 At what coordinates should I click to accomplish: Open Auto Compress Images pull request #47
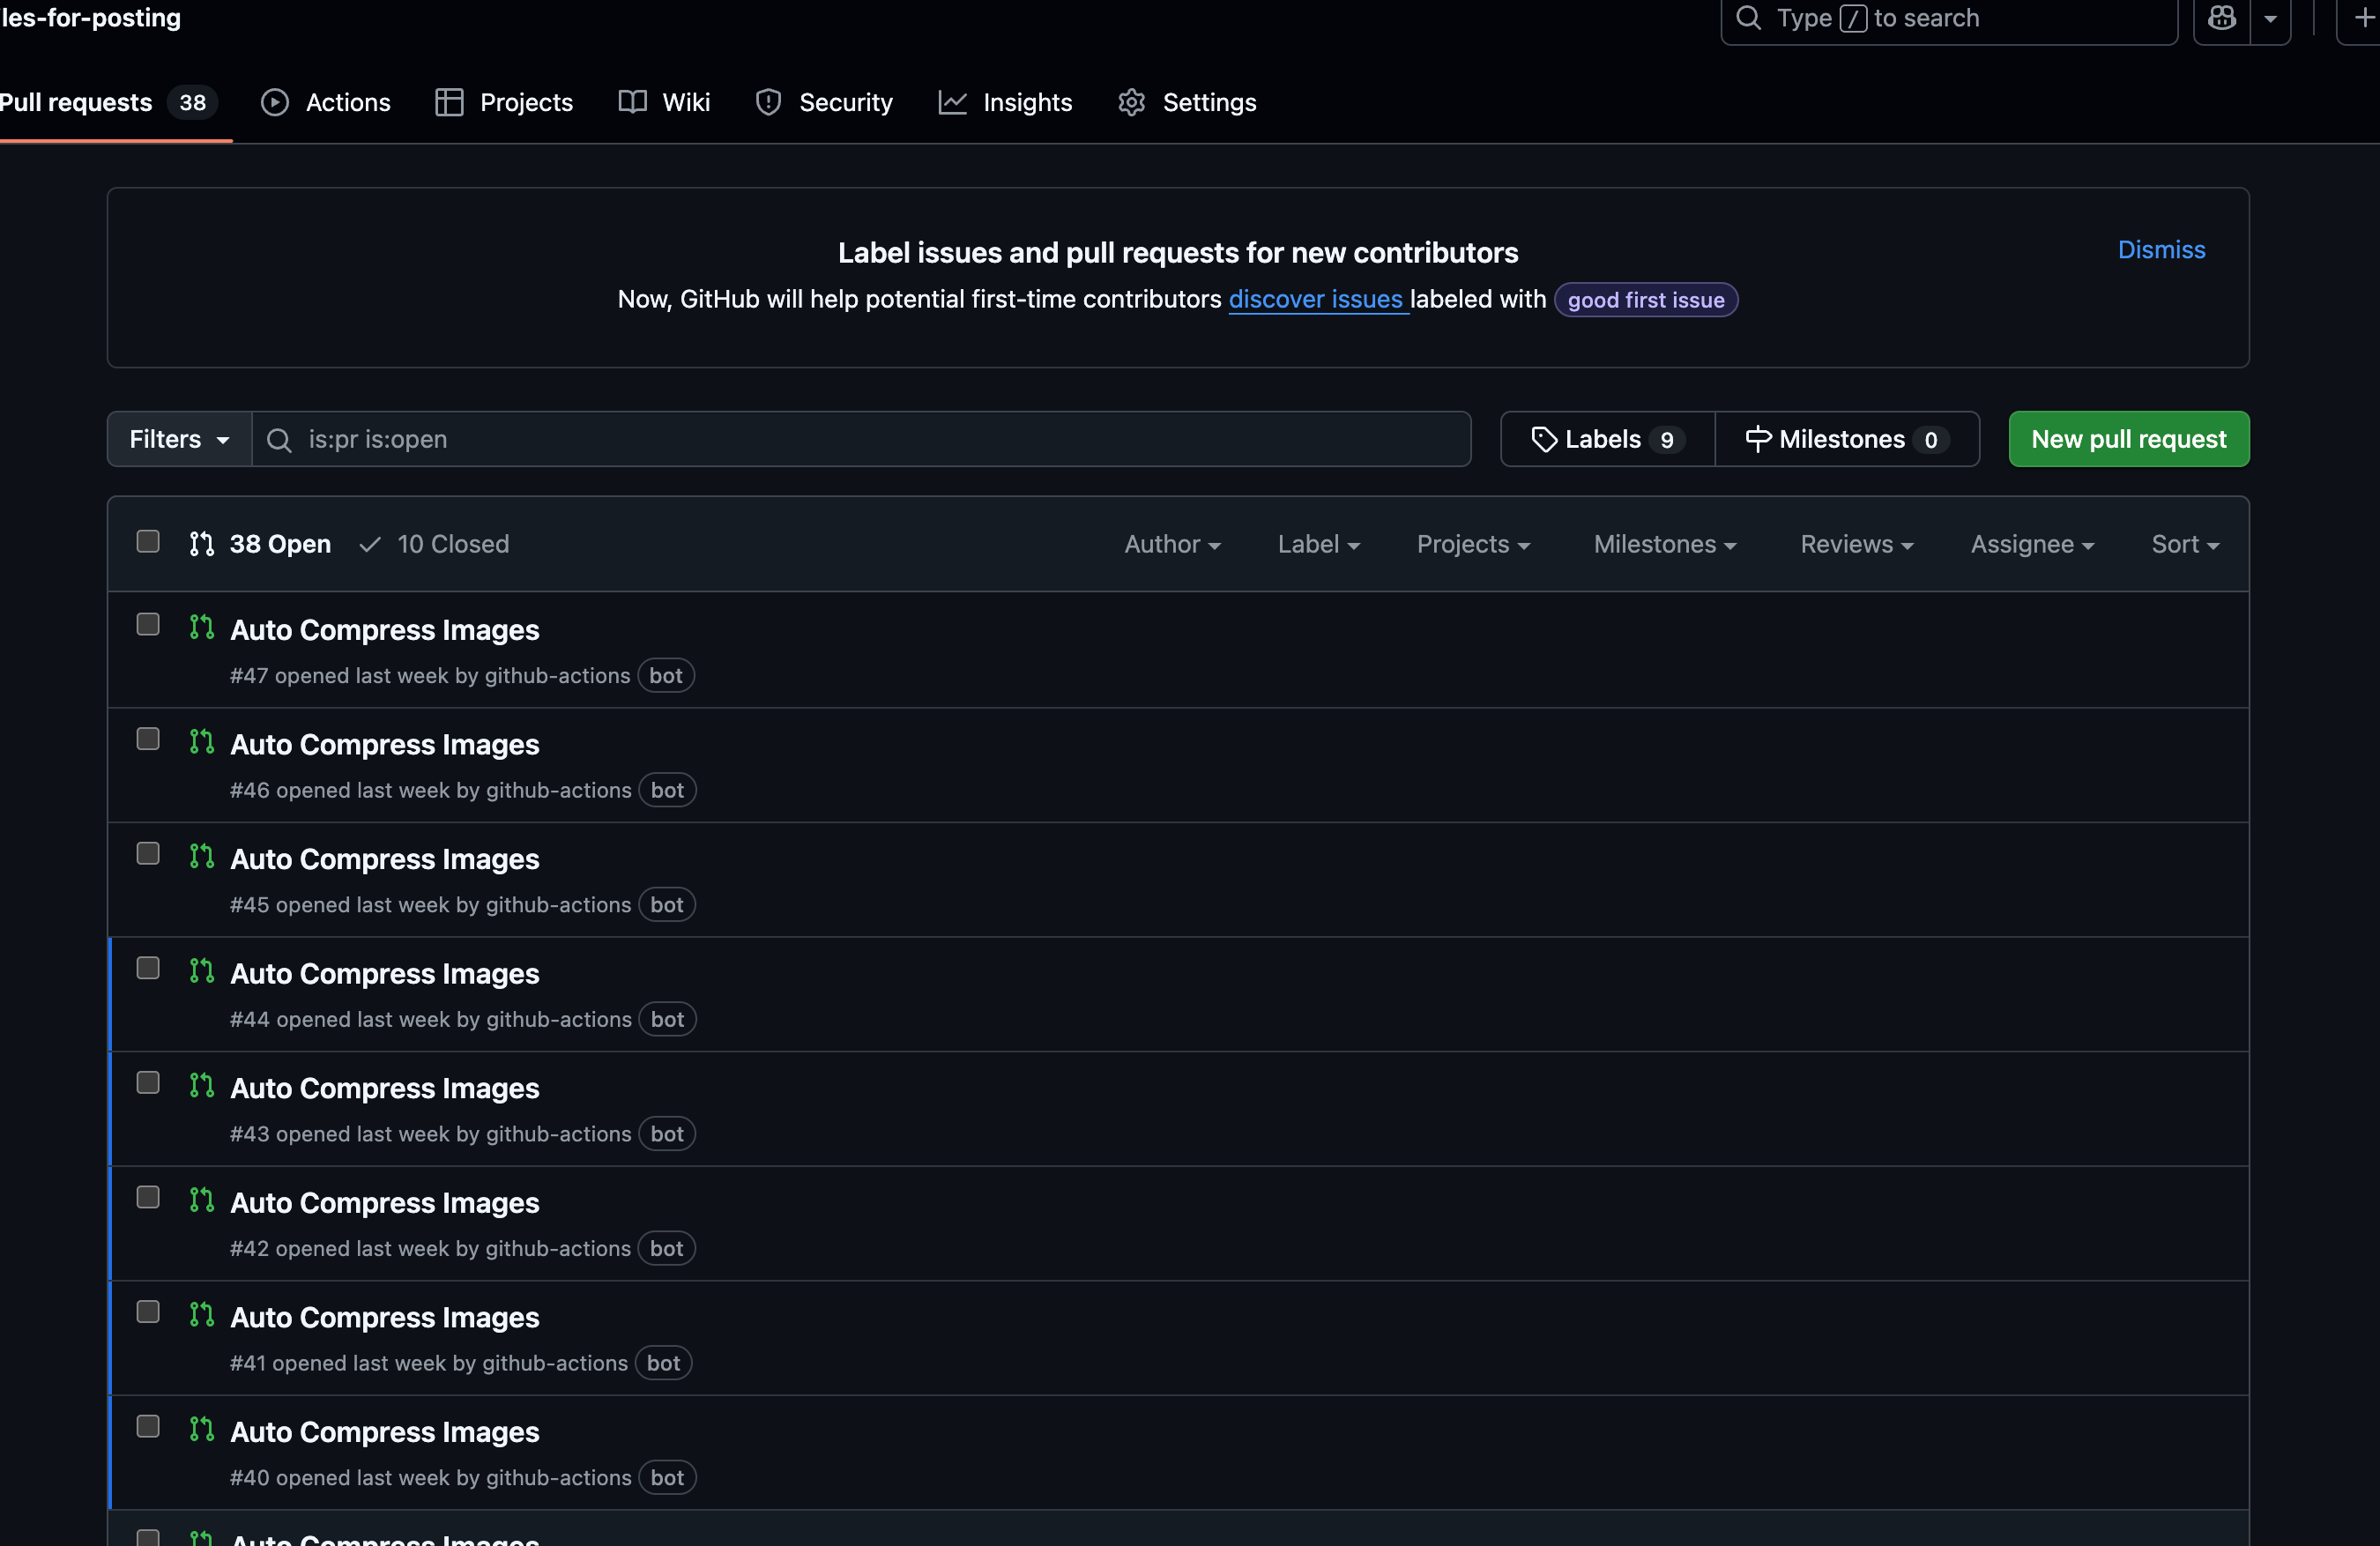click(x=385, y=630)
